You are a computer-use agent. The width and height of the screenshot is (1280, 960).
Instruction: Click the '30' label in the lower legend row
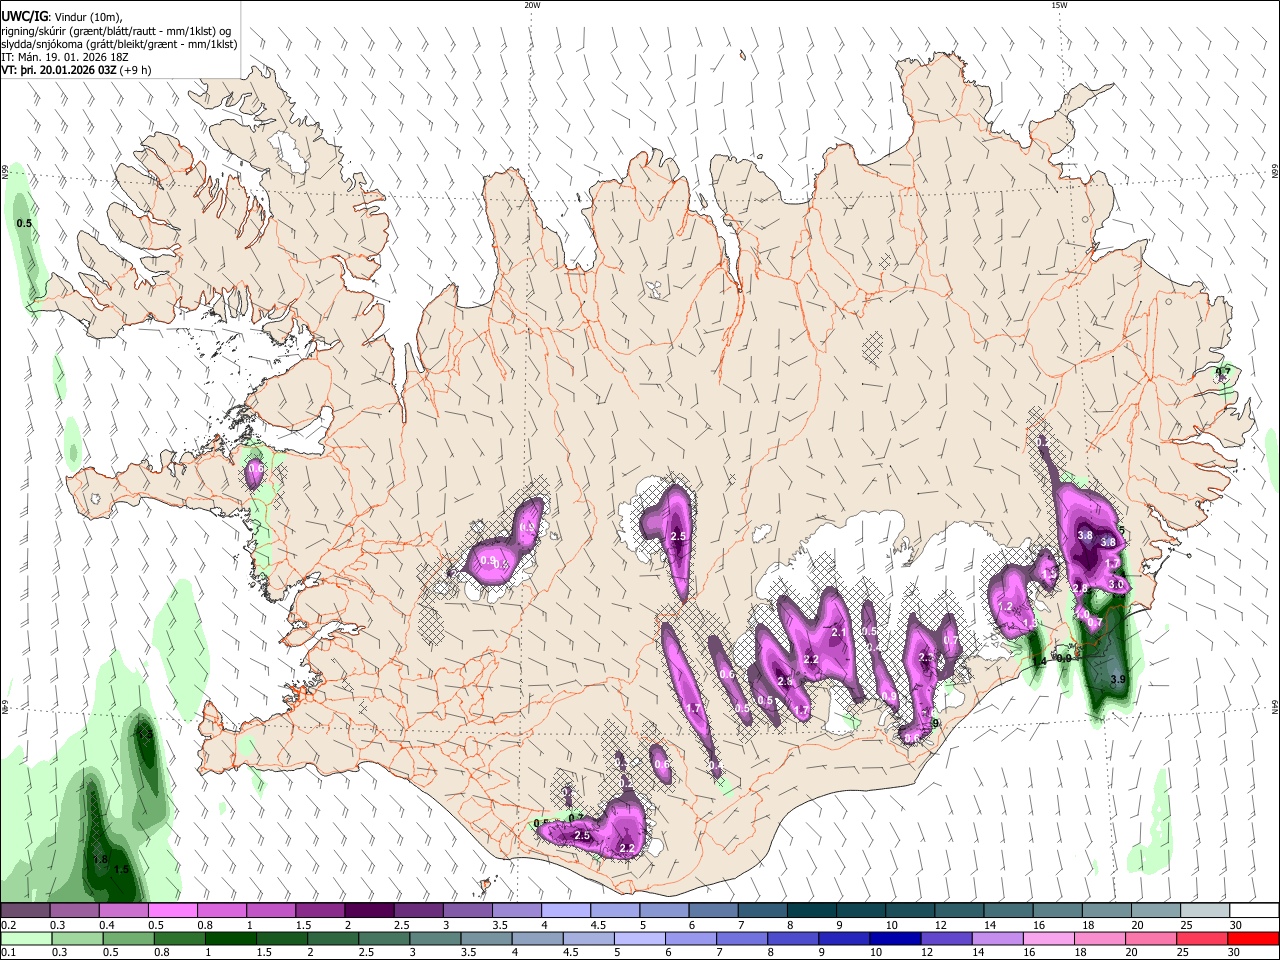(x=1235, y=953)
